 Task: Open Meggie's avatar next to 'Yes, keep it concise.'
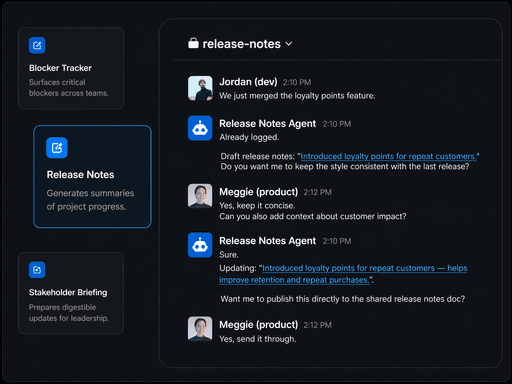click(200, 196)
